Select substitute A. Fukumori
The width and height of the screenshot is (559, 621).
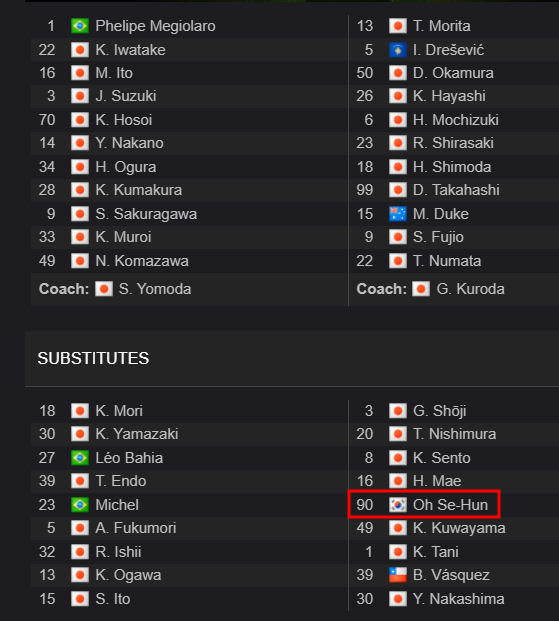tap(135, 528)
